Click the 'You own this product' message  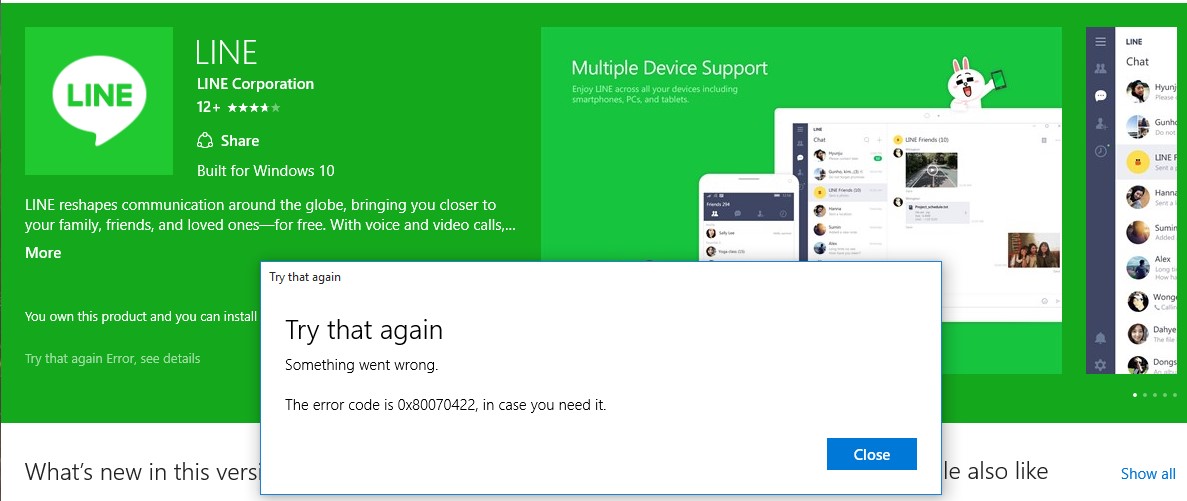[142, 316]
